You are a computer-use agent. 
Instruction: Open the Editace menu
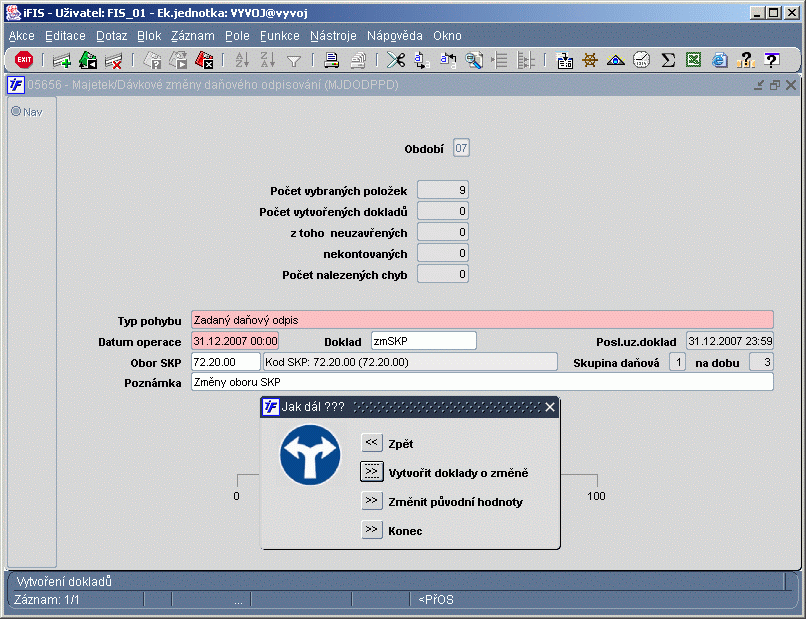pyautogui.click(x=65, y=36)
